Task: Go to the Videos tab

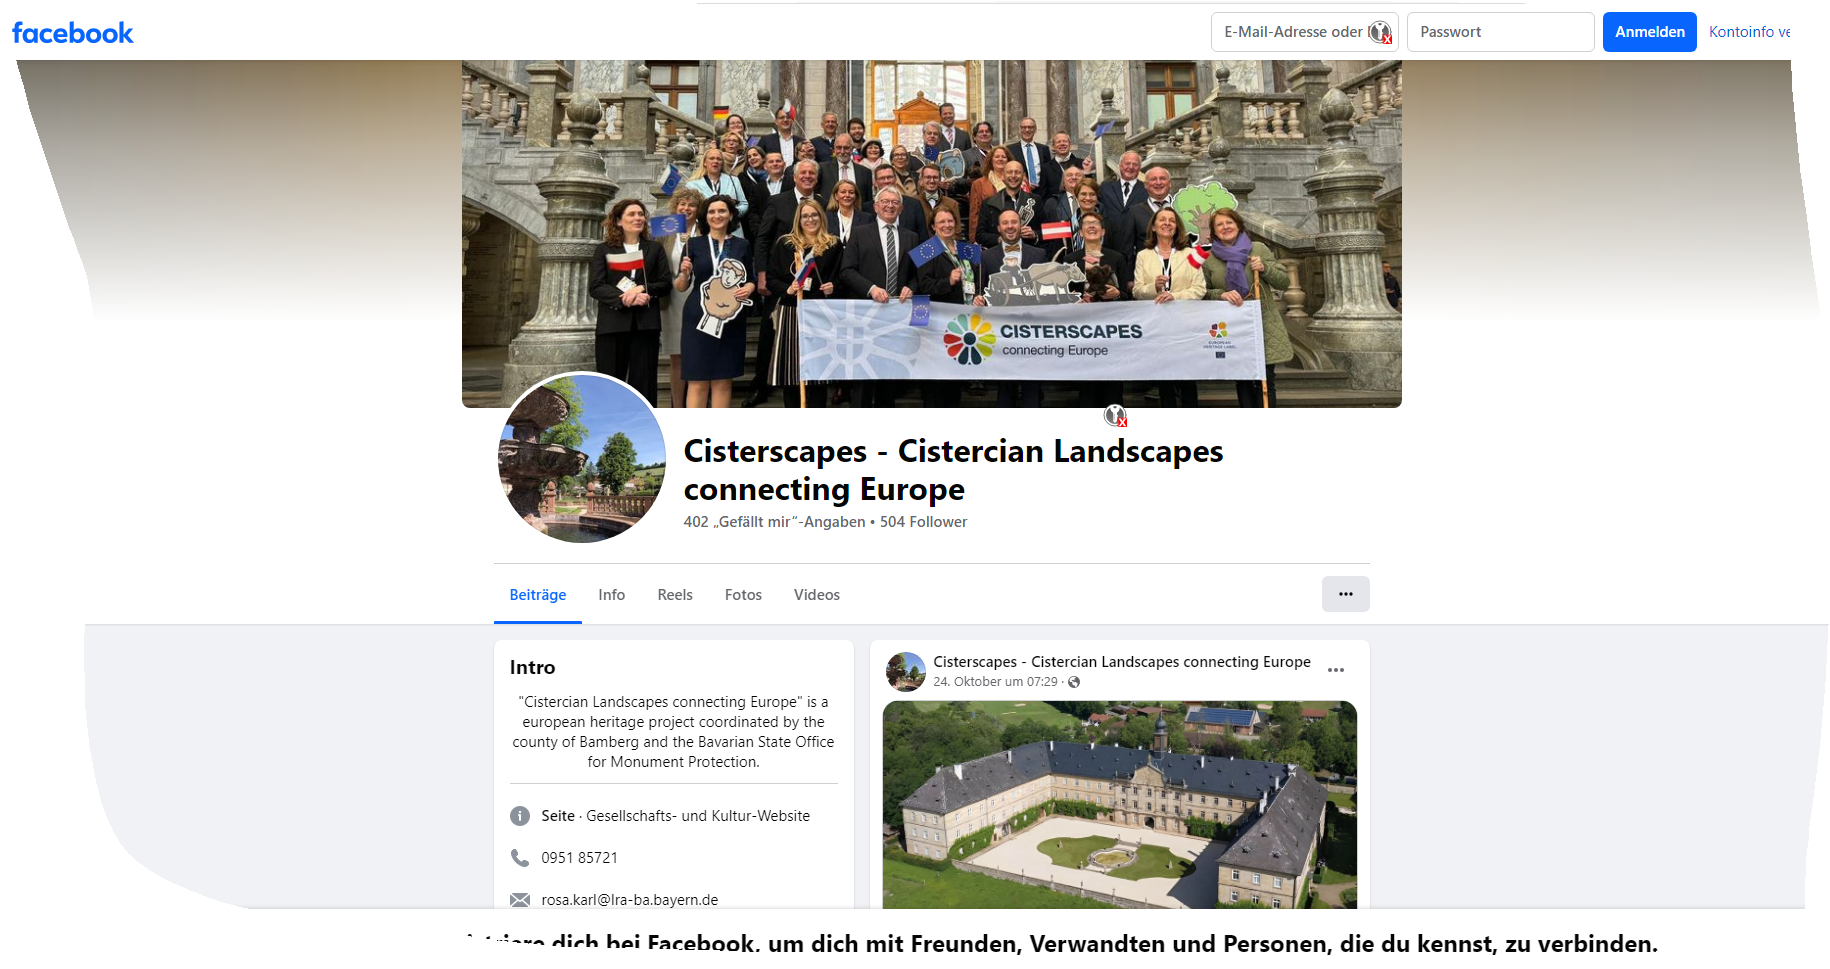Action: pyautogui.click(x=817, y=595)
